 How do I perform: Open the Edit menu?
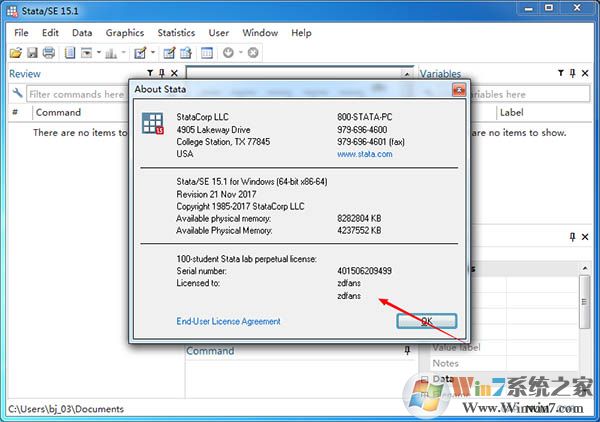(51, 33)
